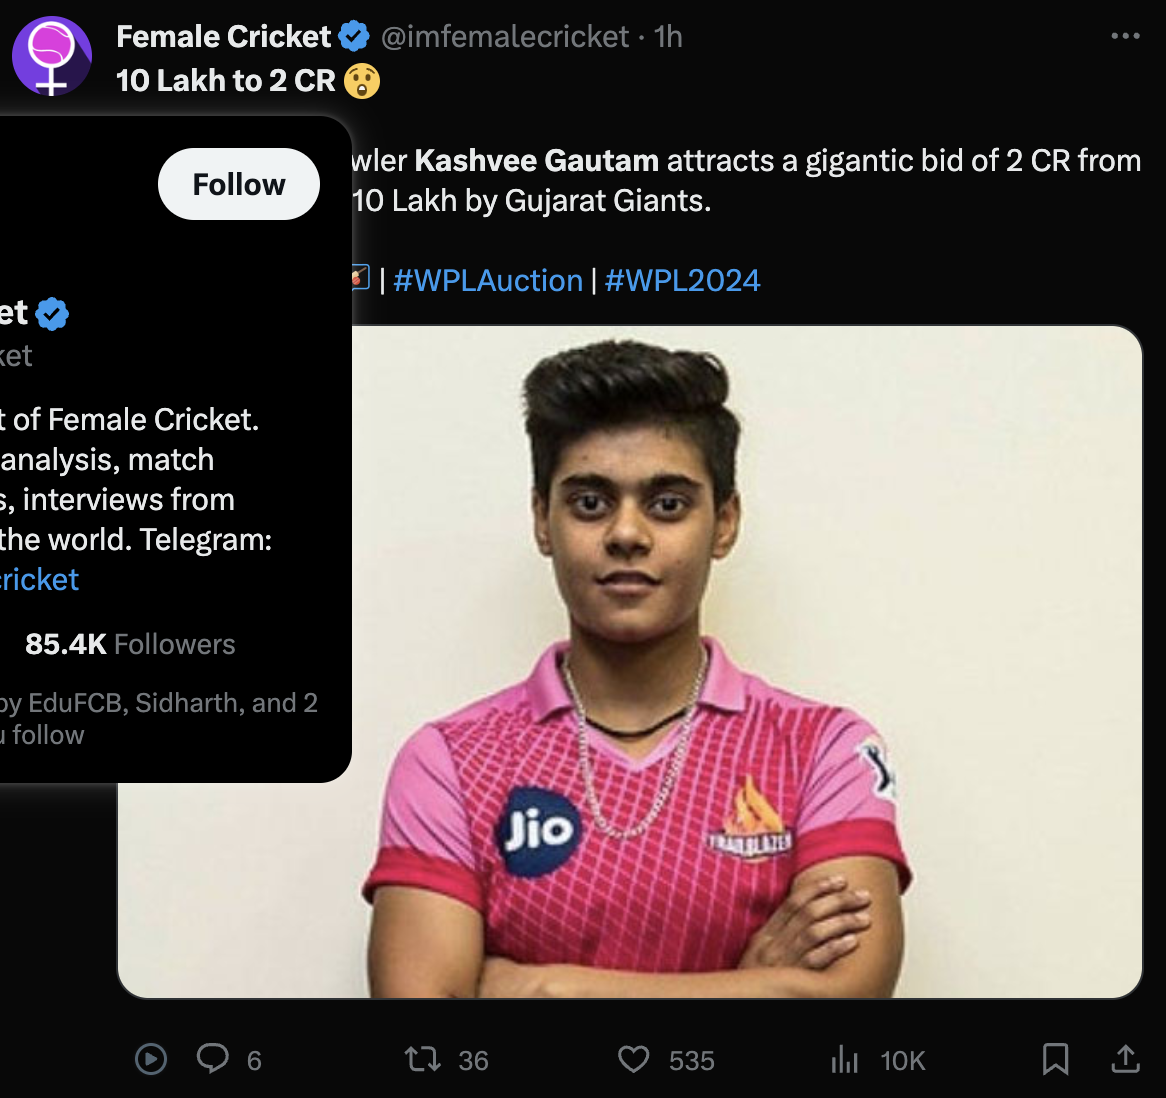Open the blue Telegram link in the bio
This screenshot has width=1166, height=1098.
pyautogui.click(x=38, y=580)
